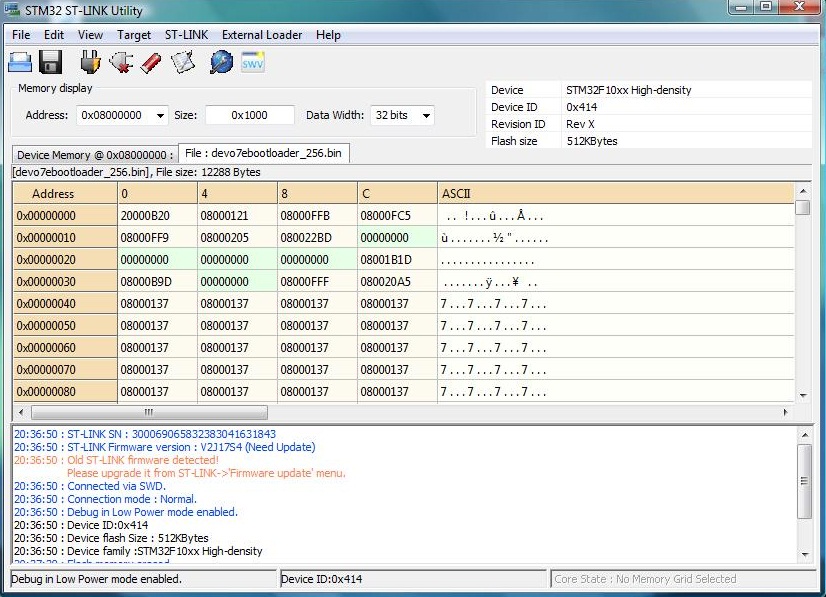Click the ST-LINK SN log line
The width and height of the screenshot is (826, 597).
pyautogui.click(x=145, y=434)
